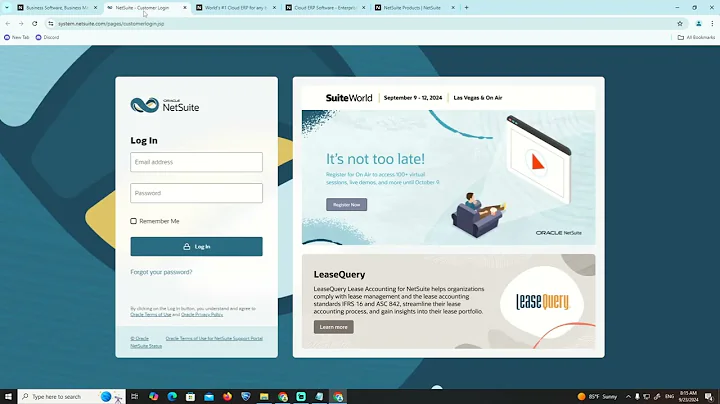Open the Chrome profile icon
720x404 pixels.
(x=698, y=23)
